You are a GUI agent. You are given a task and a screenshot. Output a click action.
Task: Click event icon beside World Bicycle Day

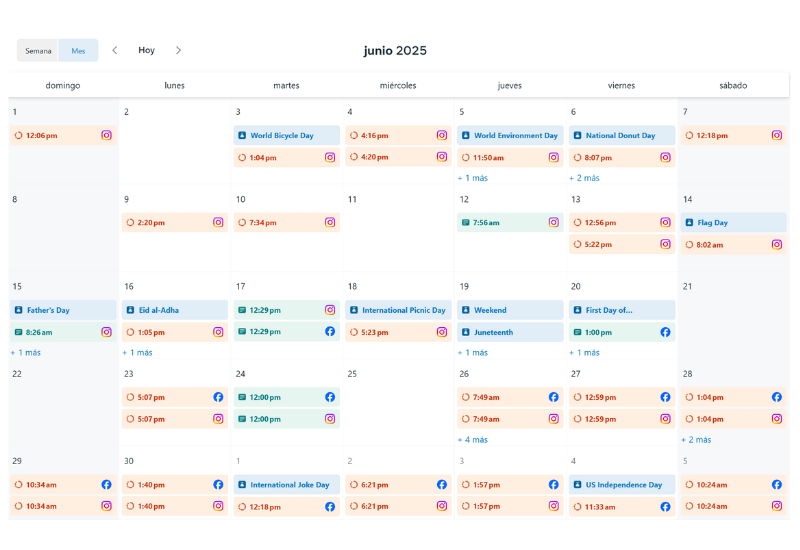242,135
